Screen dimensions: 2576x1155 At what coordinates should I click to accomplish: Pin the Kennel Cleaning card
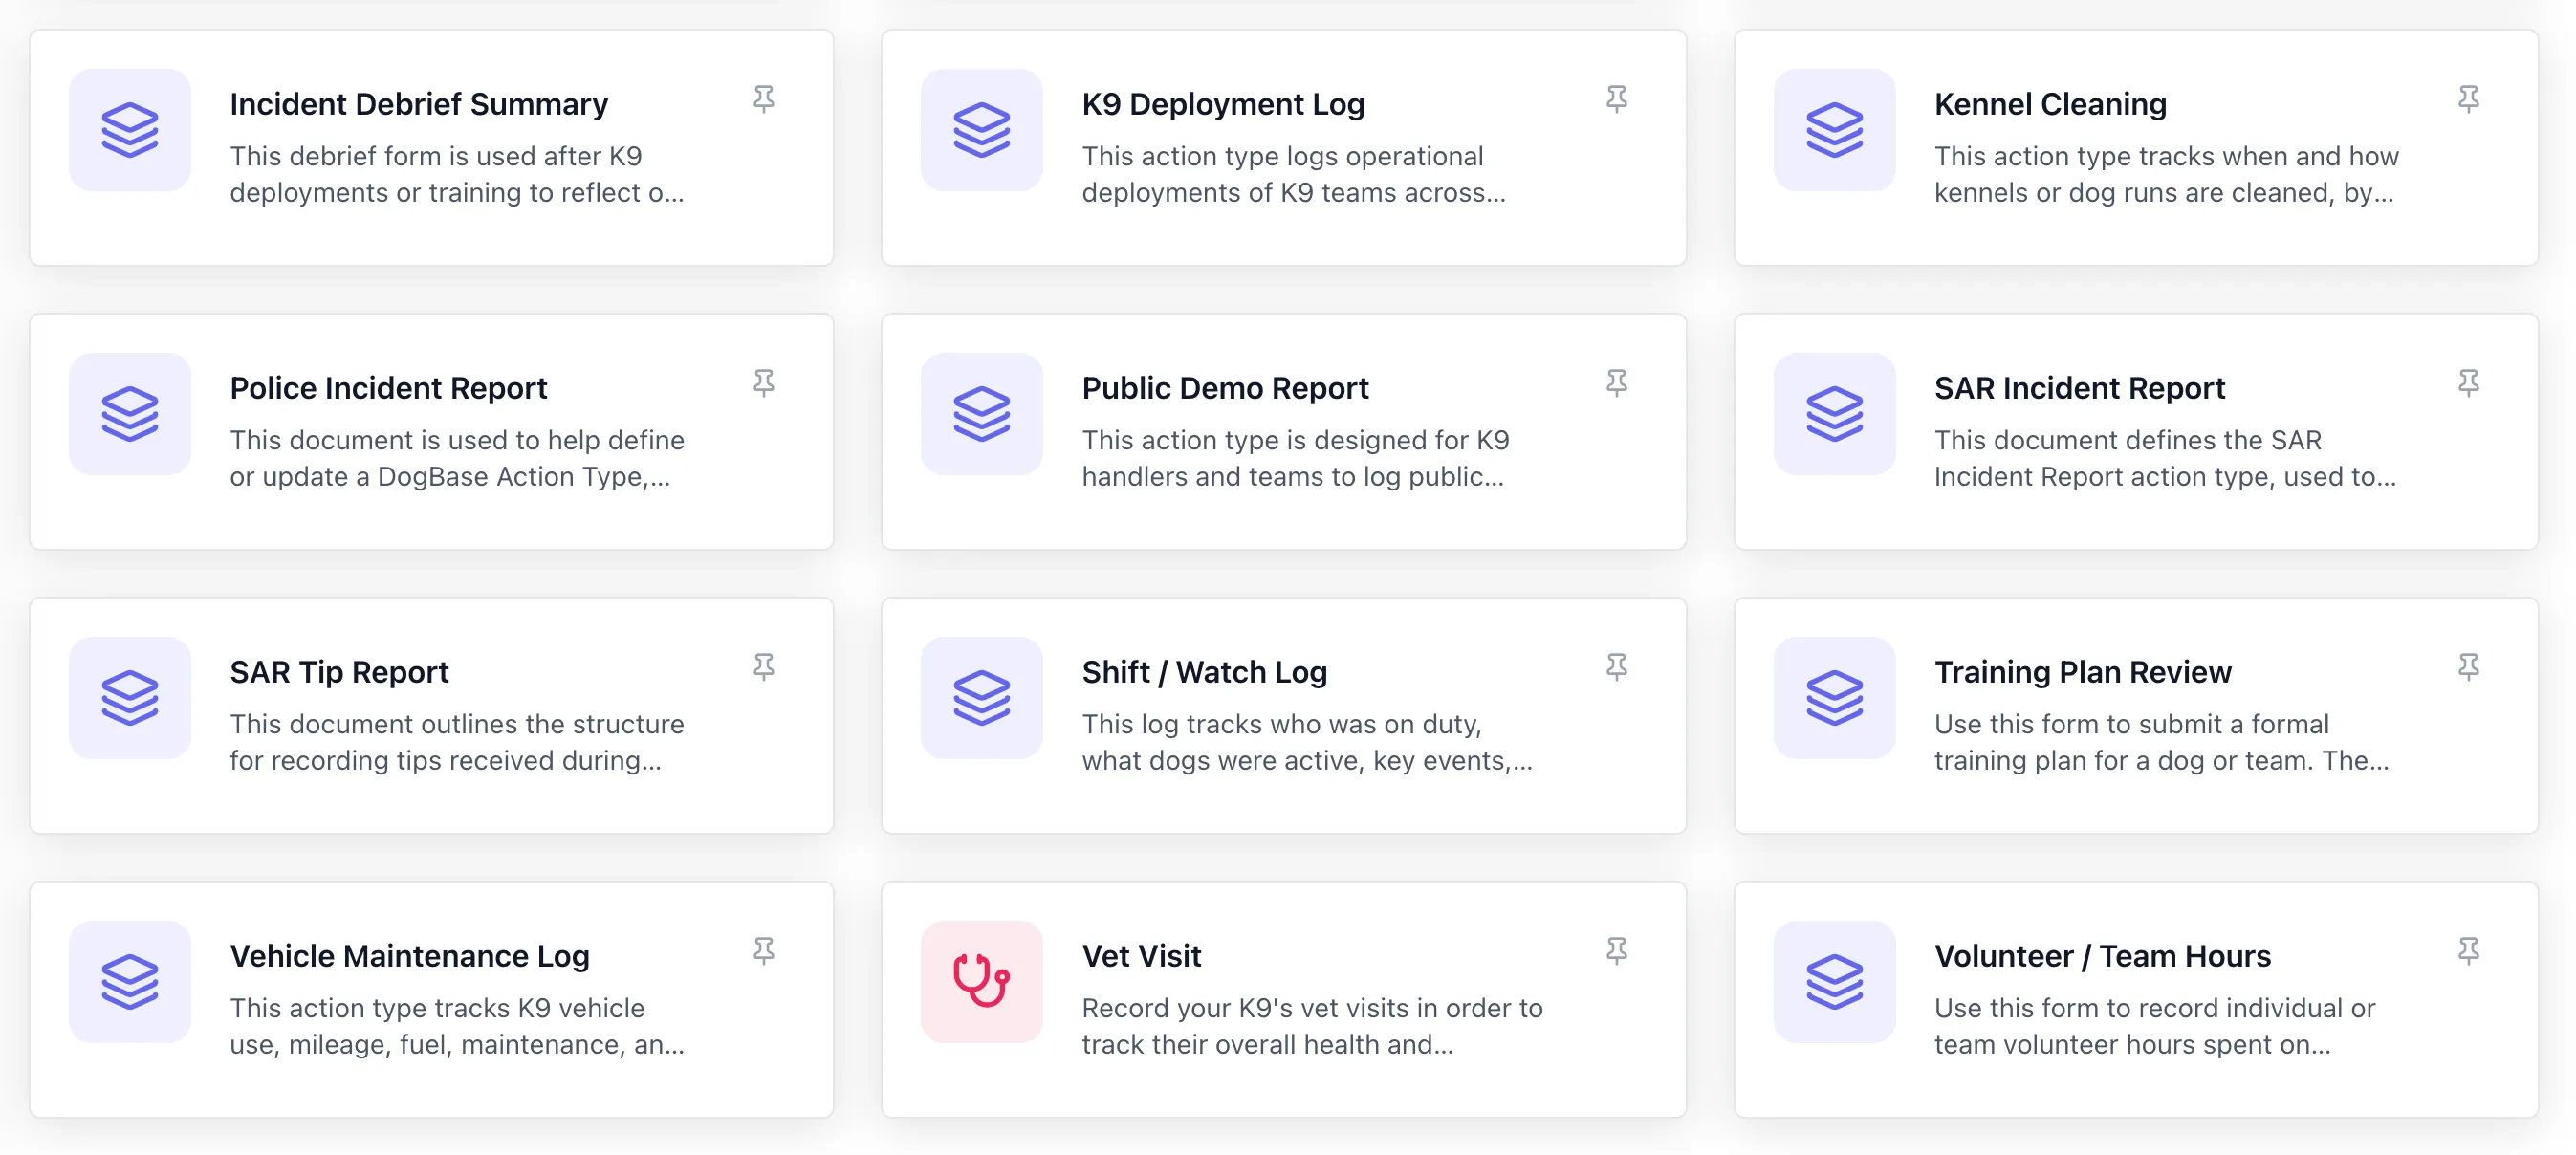click(x=2469, y=99)
